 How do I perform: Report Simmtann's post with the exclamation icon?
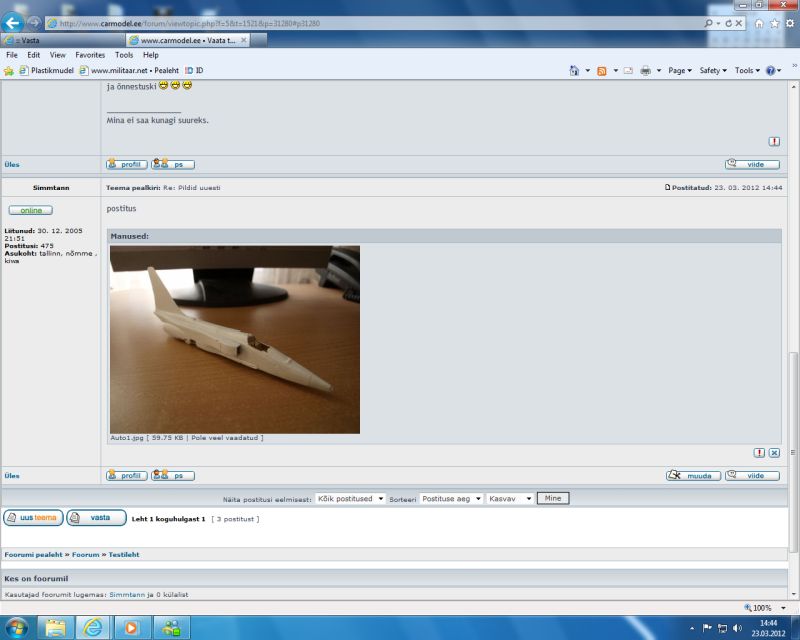click(759, 453)
